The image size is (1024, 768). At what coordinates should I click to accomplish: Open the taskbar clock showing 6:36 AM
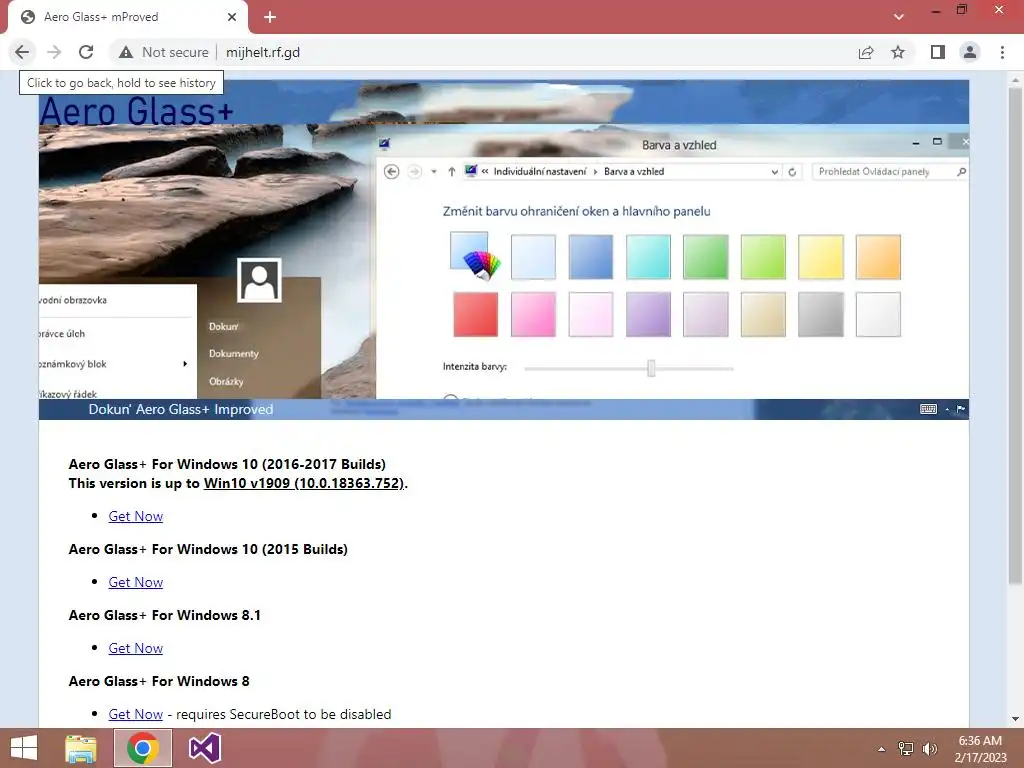point(980,749)
